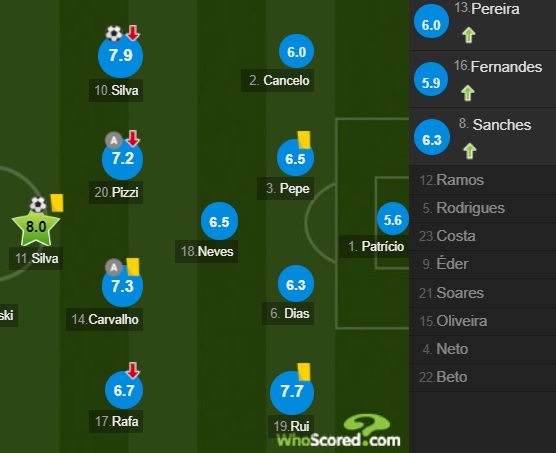The width and height of the screenshot is (556, 453).
Task: Click the goal ball icon above 11.Silva
Action: (x=38, y=205)
